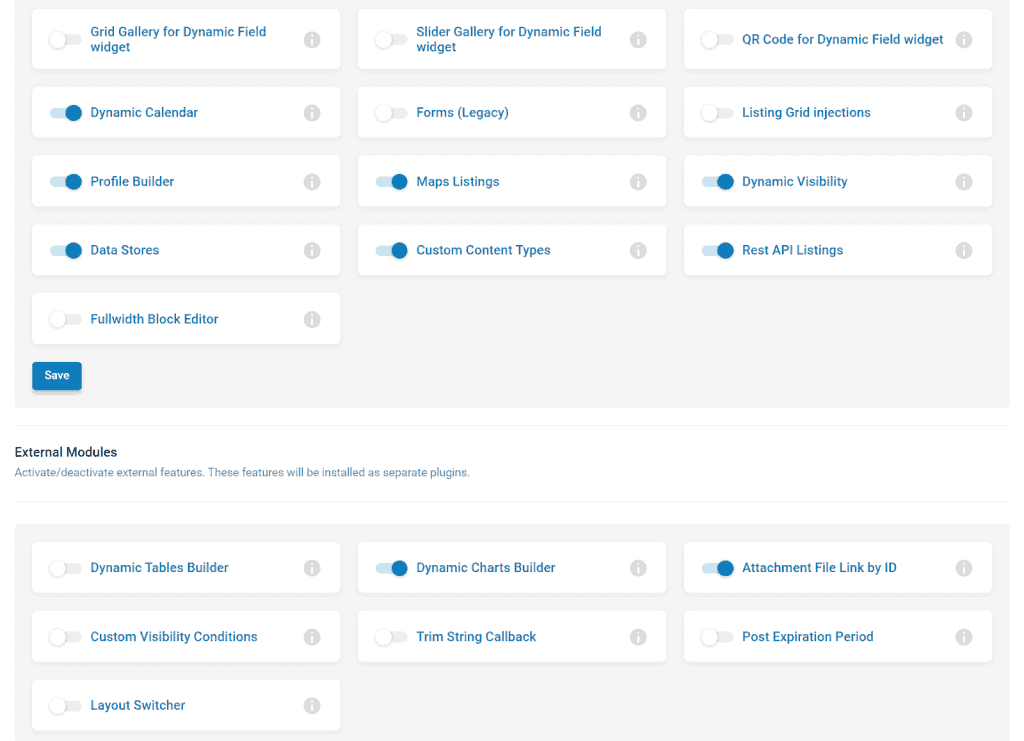
Task: Disable the Dynamic Calendar toggle
Action: [66, 113]
